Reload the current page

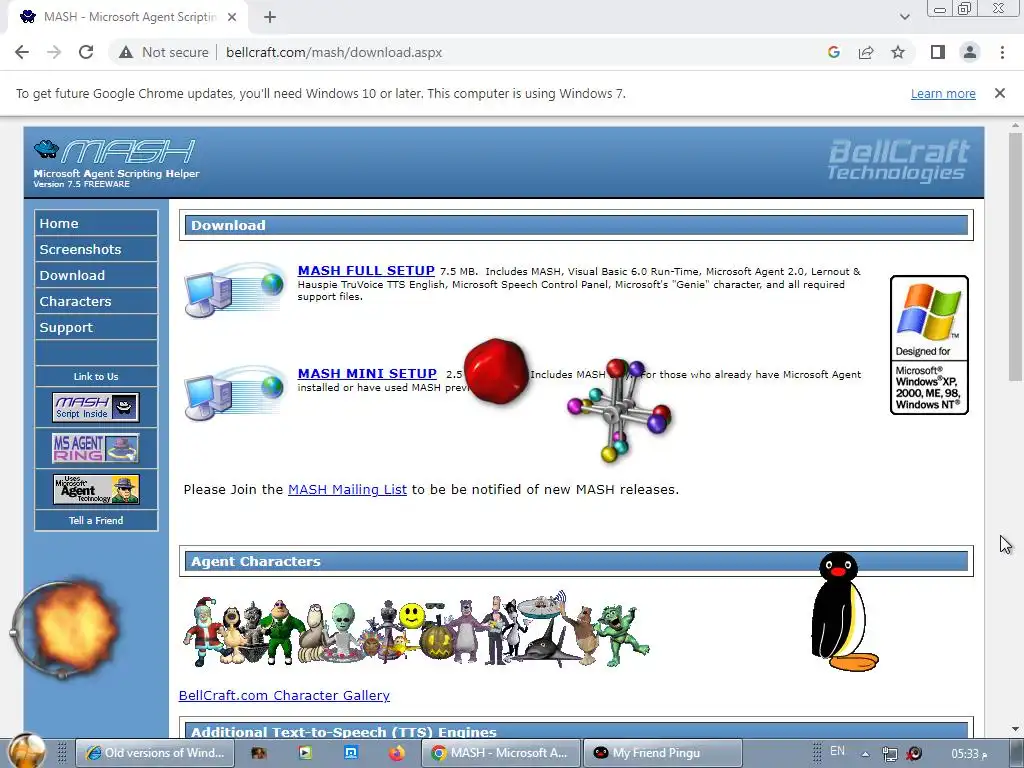point(86,52)
